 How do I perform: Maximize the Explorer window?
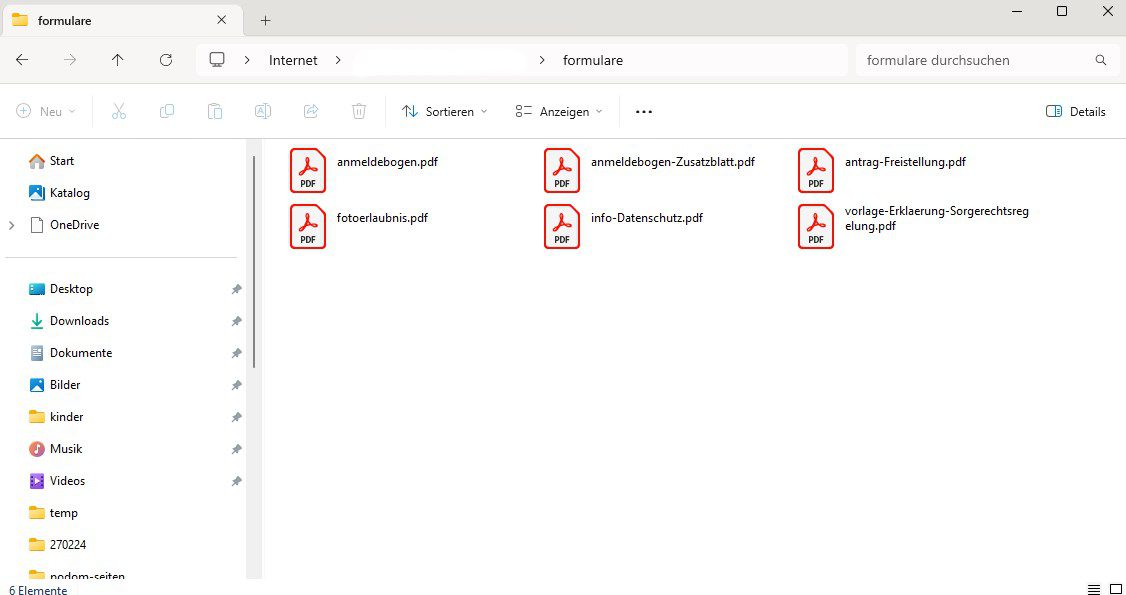pyautogui.click(x=1061, y=11)
